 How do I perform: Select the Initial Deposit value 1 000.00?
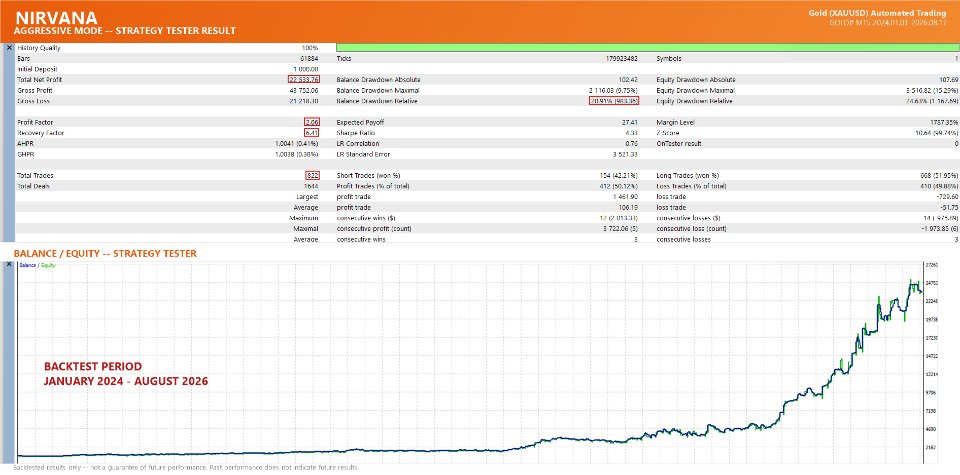[x=306, y=69]
